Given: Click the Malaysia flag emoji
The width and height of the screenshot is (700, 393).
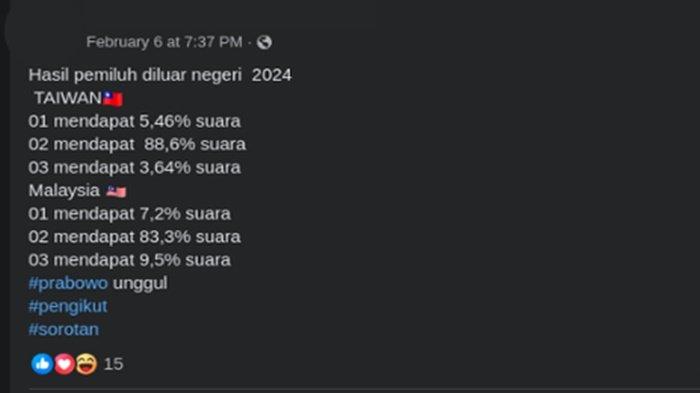Looking at the screenshot, I should tap(116, 192).
